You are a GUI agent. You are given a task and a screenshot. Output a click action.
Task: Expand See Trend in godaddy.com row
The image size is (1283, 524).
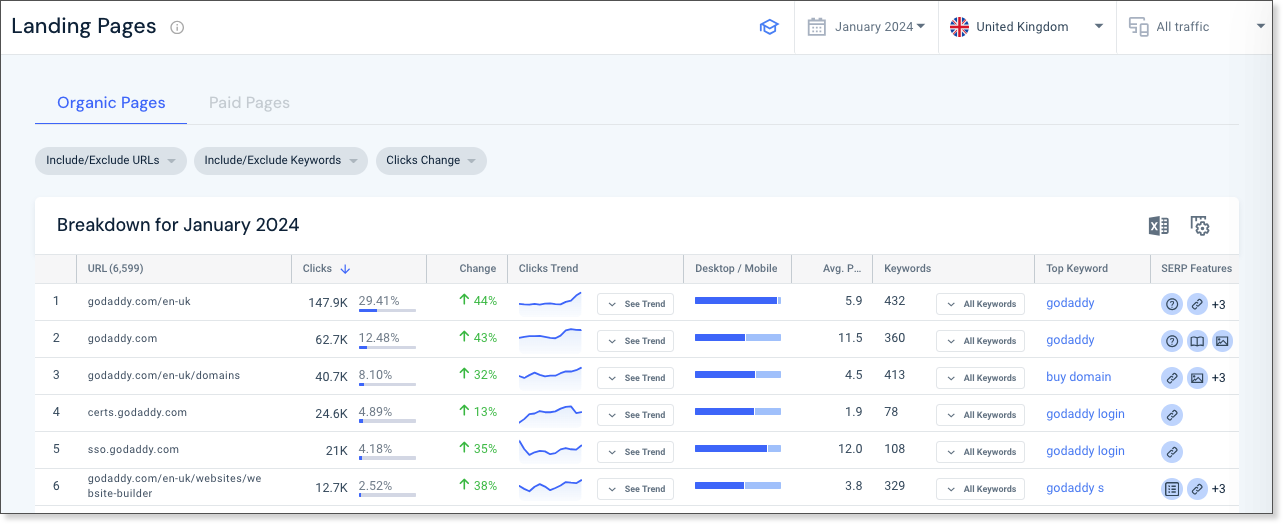click(635, 341)
